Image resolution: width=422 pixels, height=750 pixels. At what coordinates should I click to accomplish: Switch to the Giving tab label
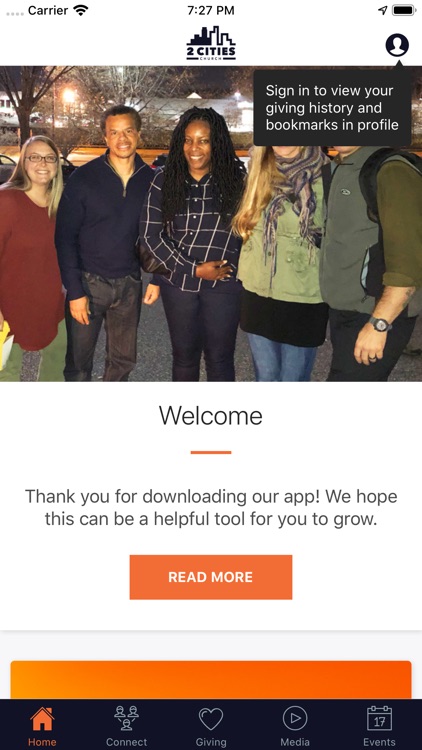(x=211, y=742)
